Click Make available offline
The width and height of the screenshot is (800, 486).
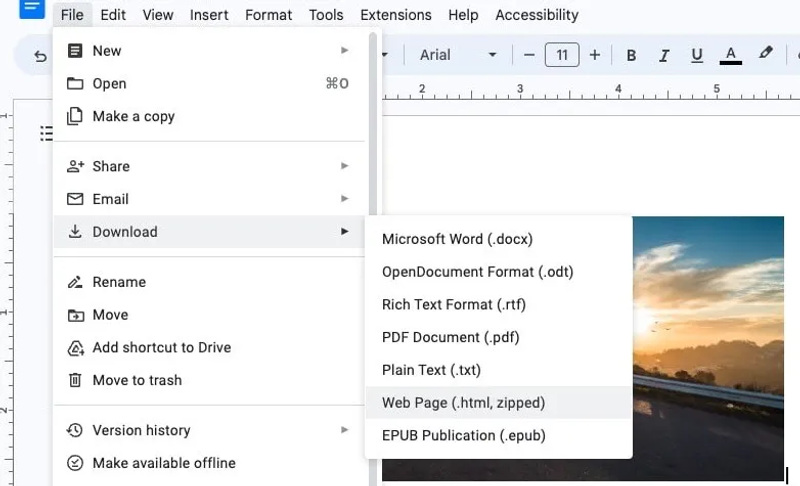[164, 463]
